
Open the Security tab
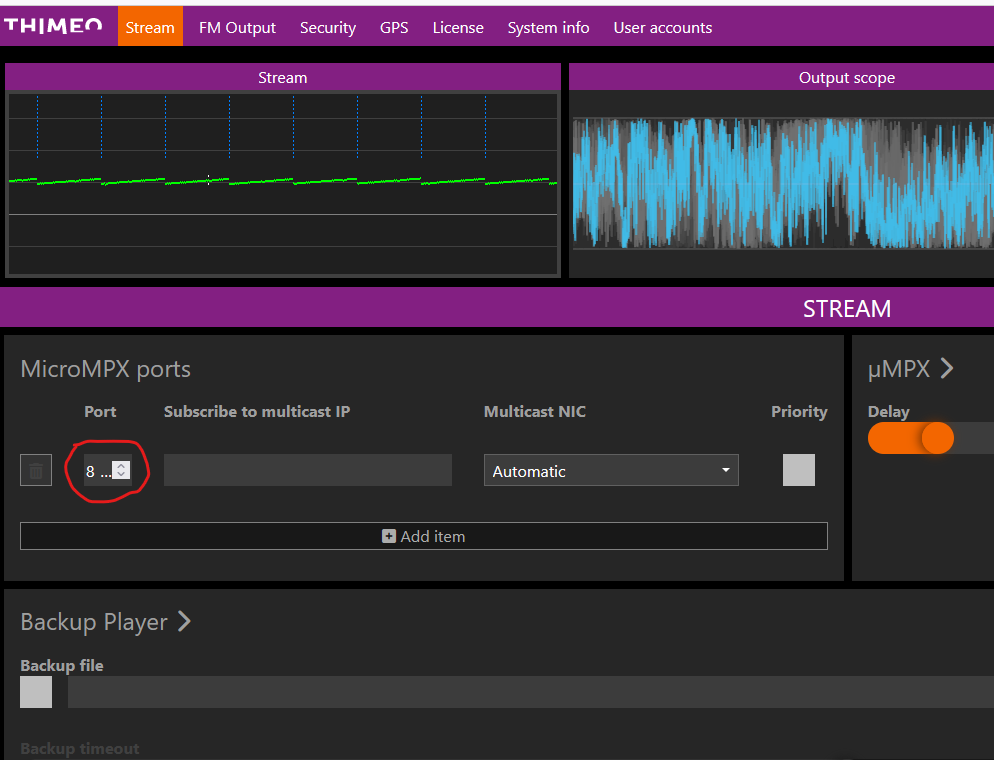coord(328,28)
